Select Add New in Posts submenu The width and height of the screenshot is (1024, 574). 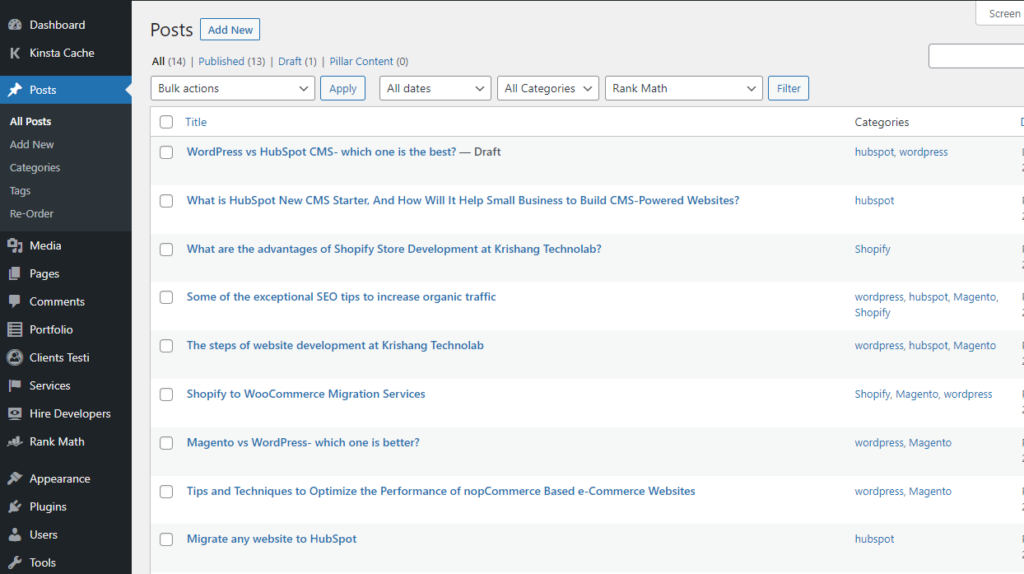(31, 144)
